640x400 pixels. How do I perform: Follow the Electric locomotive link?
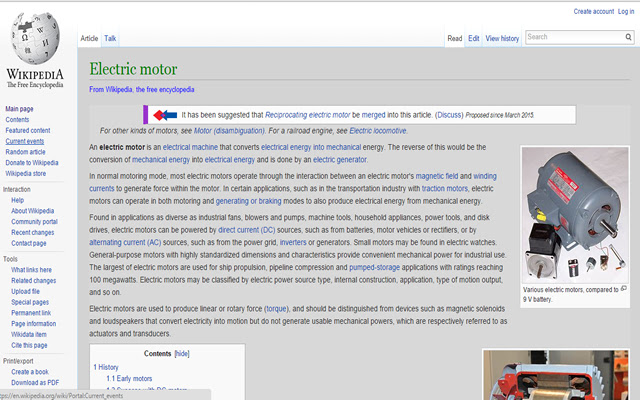377,130
